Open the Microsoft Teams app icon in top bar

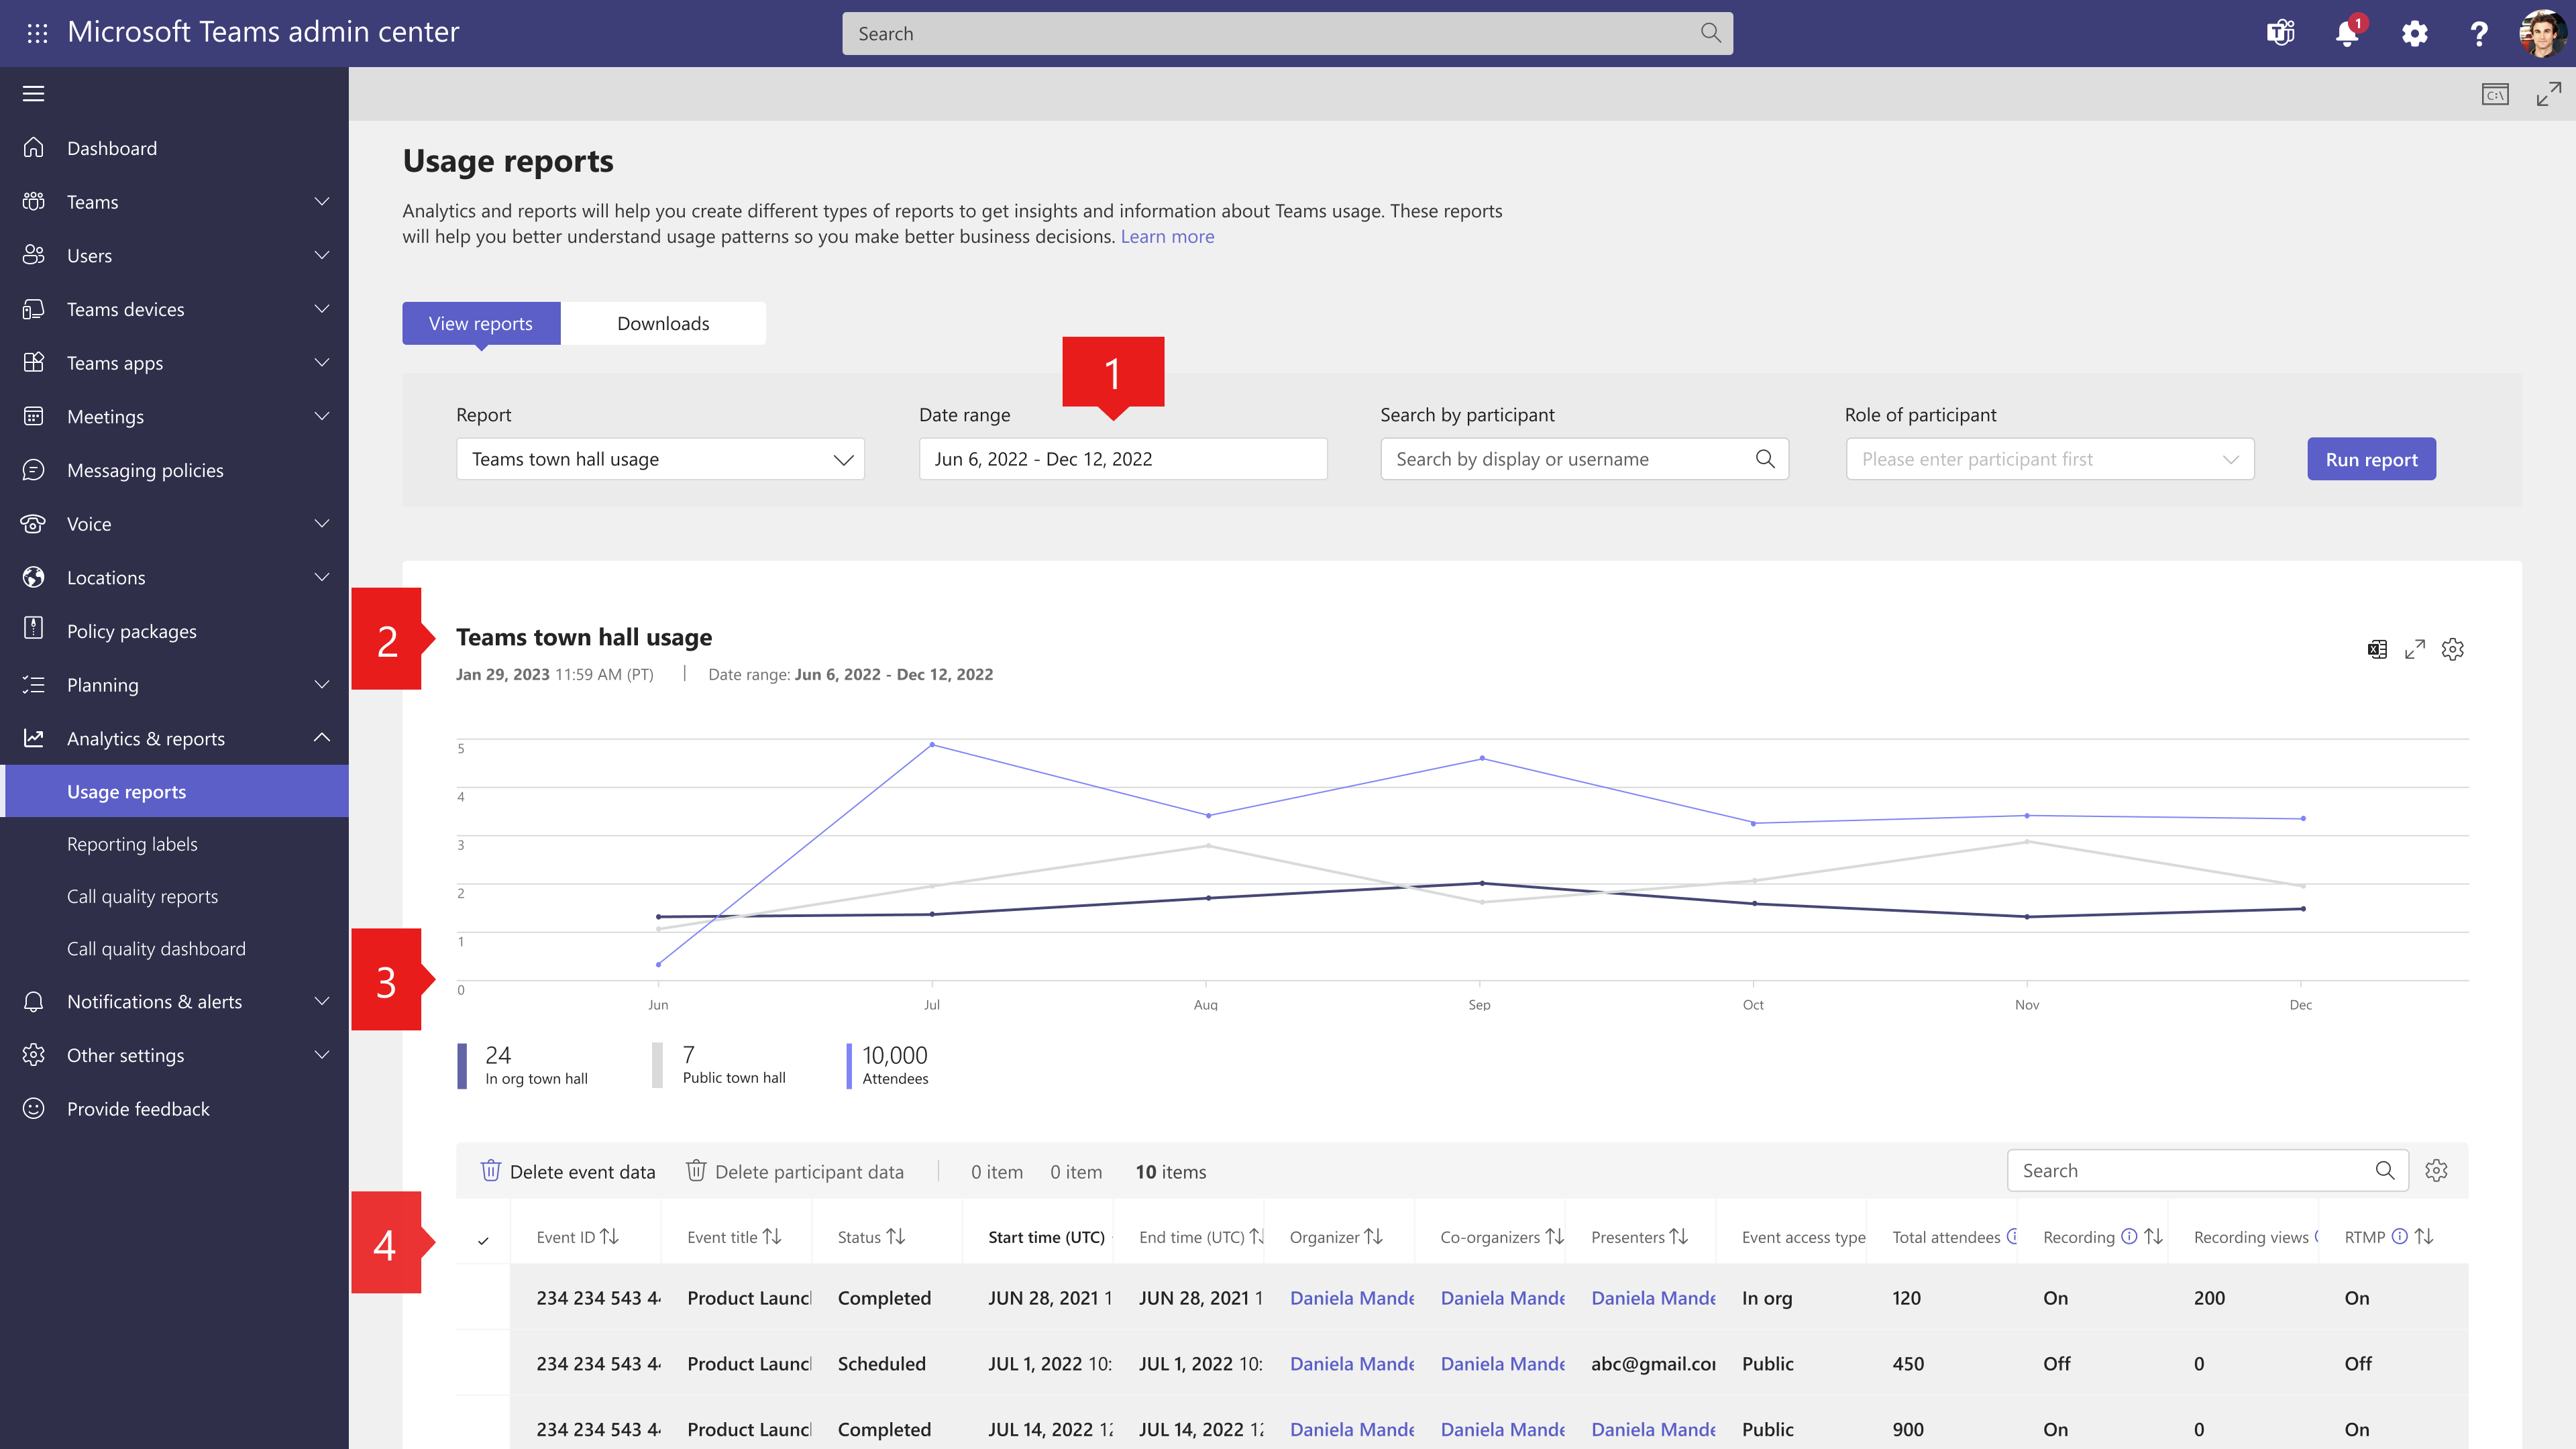coord(2281,33)
